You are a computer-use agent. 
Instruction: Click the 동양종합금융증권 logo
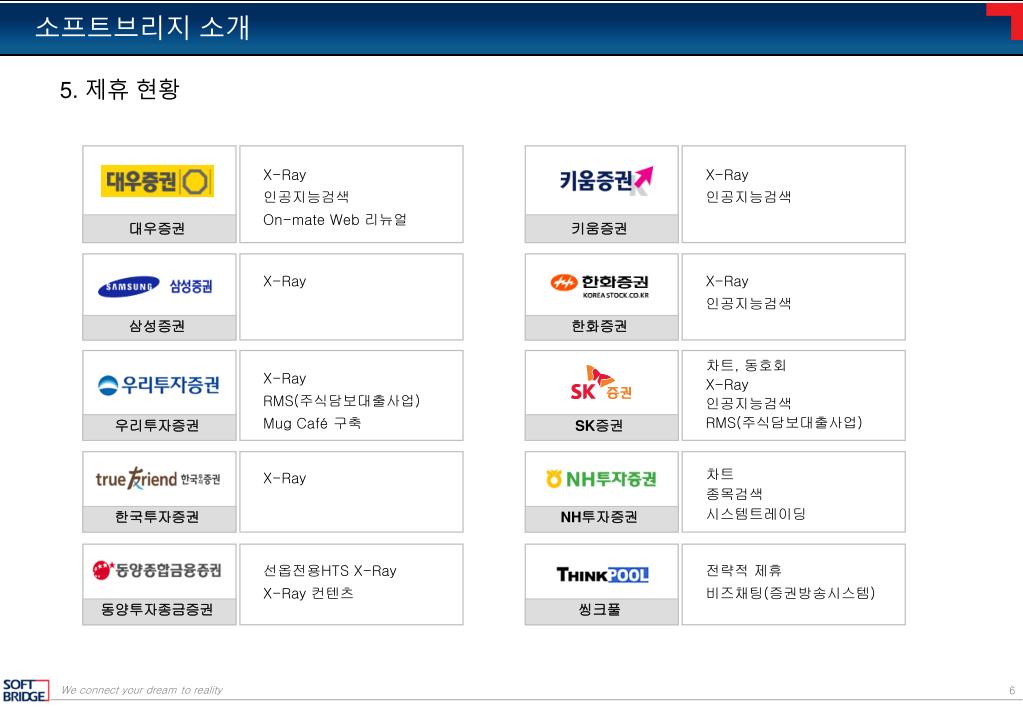click(157, 570)
